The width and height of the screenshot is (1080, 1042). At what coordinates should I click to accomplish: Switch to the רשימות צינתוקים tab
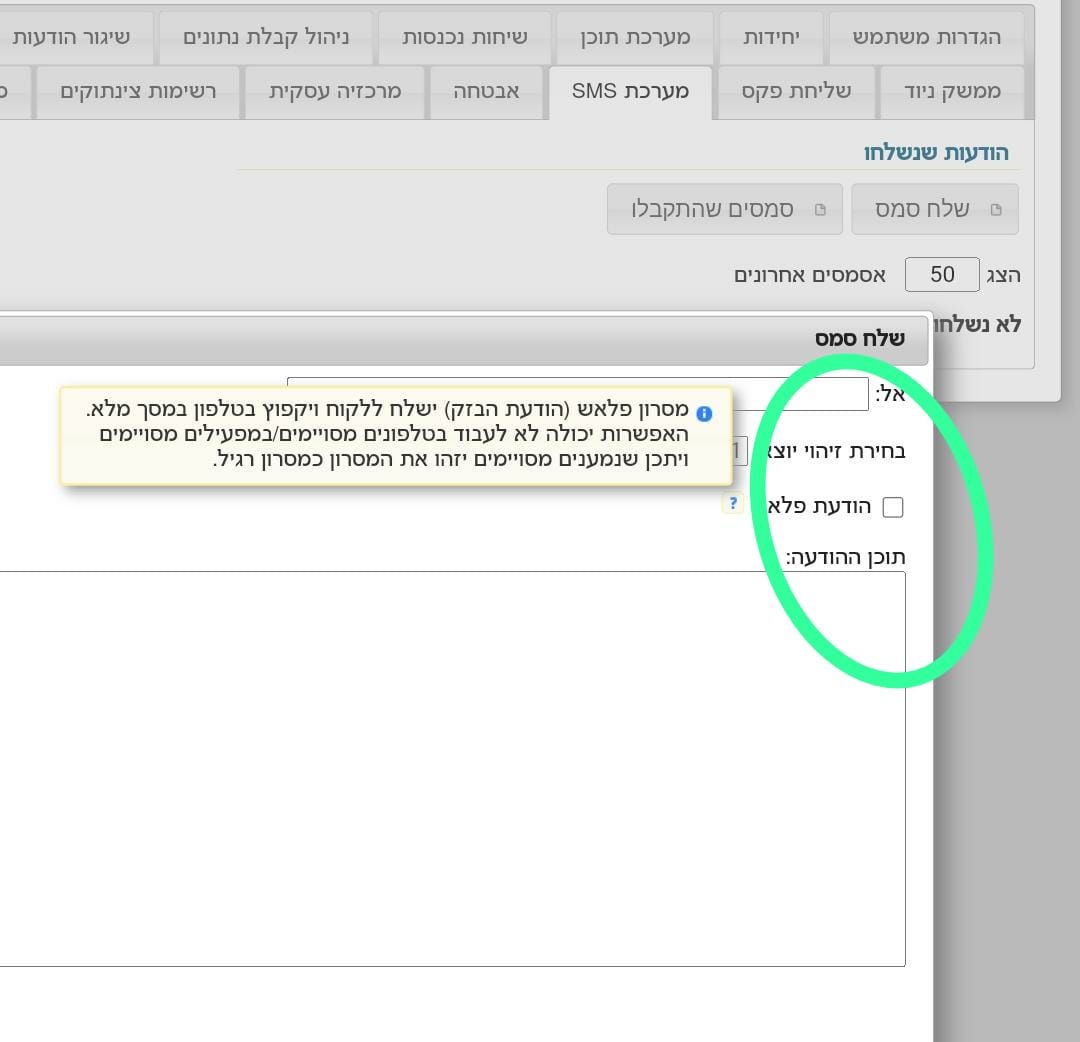[x=138, y=92]
